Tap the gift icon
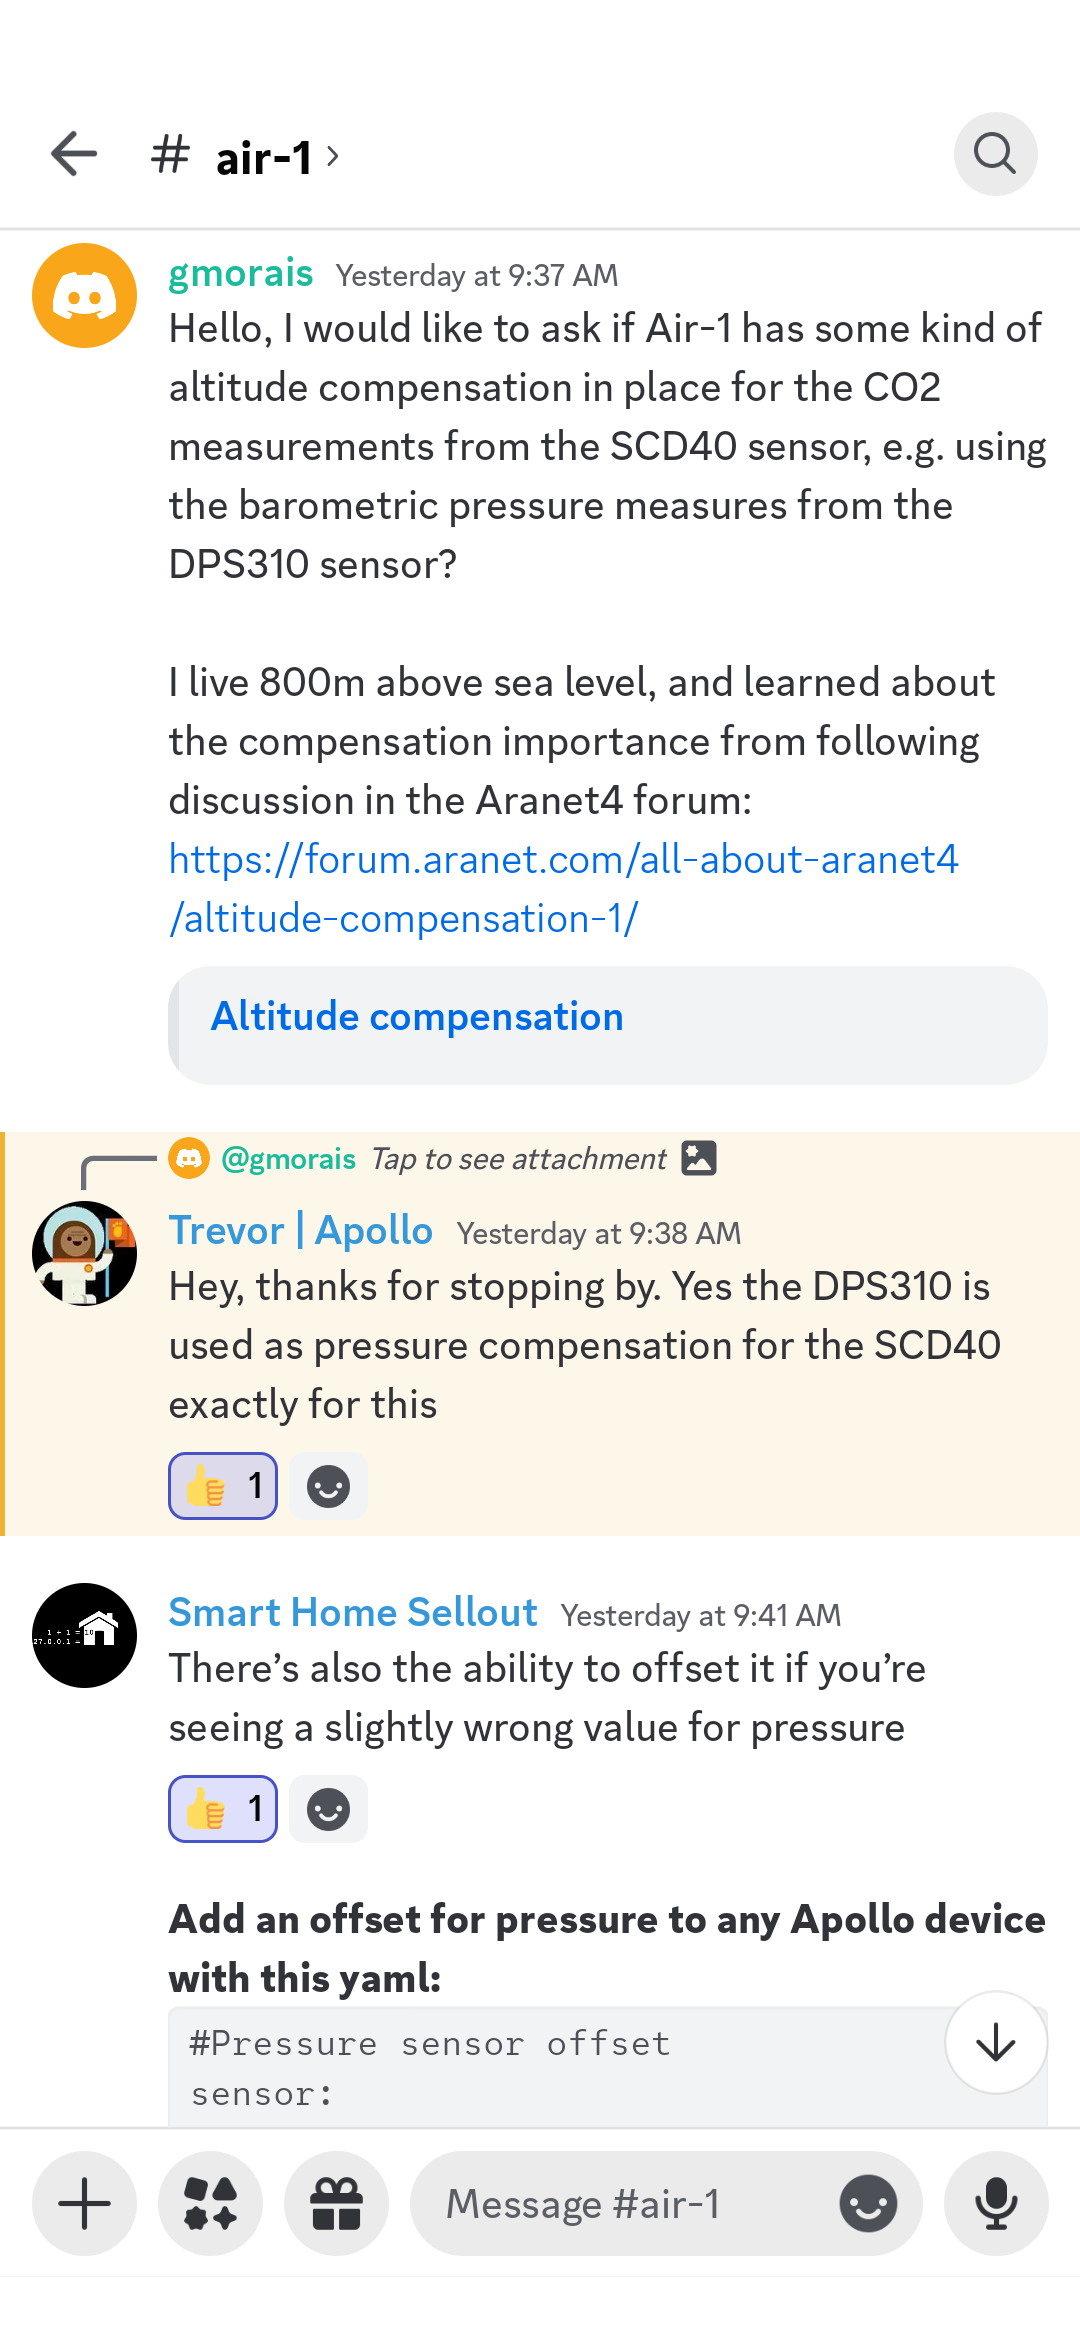This screenshot has height=2340, width=1080. (337, 2204)
